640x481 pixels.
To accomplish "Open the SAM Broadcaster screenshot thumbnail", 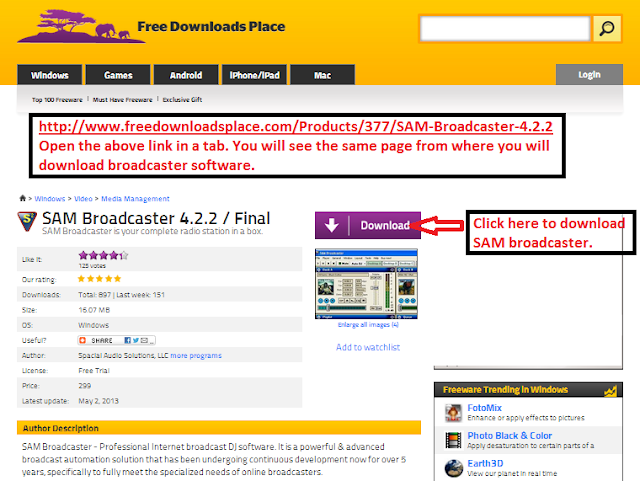I will [x=366, y=284].
